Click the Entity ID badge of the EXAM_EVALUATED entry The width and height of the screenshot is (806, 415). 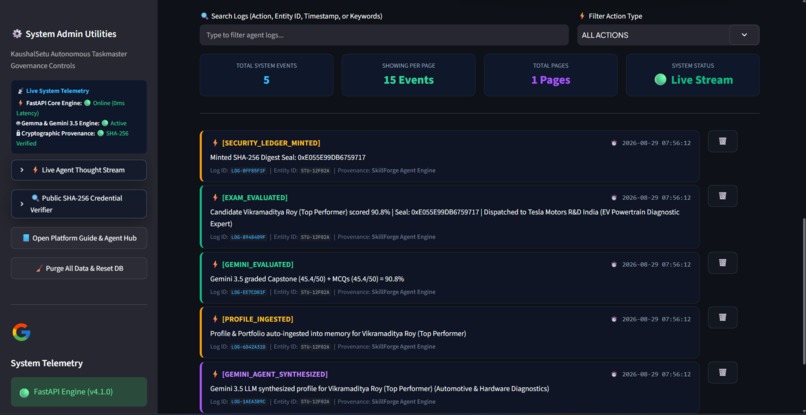(x=315, y=237)
